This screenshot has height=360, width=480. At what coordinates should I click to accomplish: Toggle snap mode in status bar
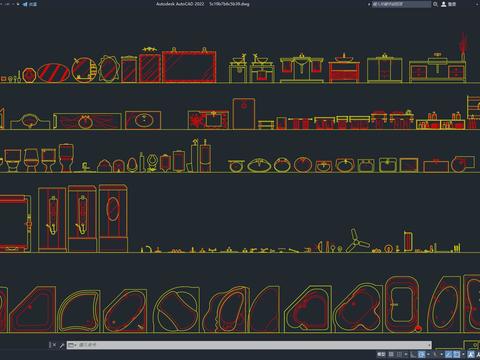point(399,354)
